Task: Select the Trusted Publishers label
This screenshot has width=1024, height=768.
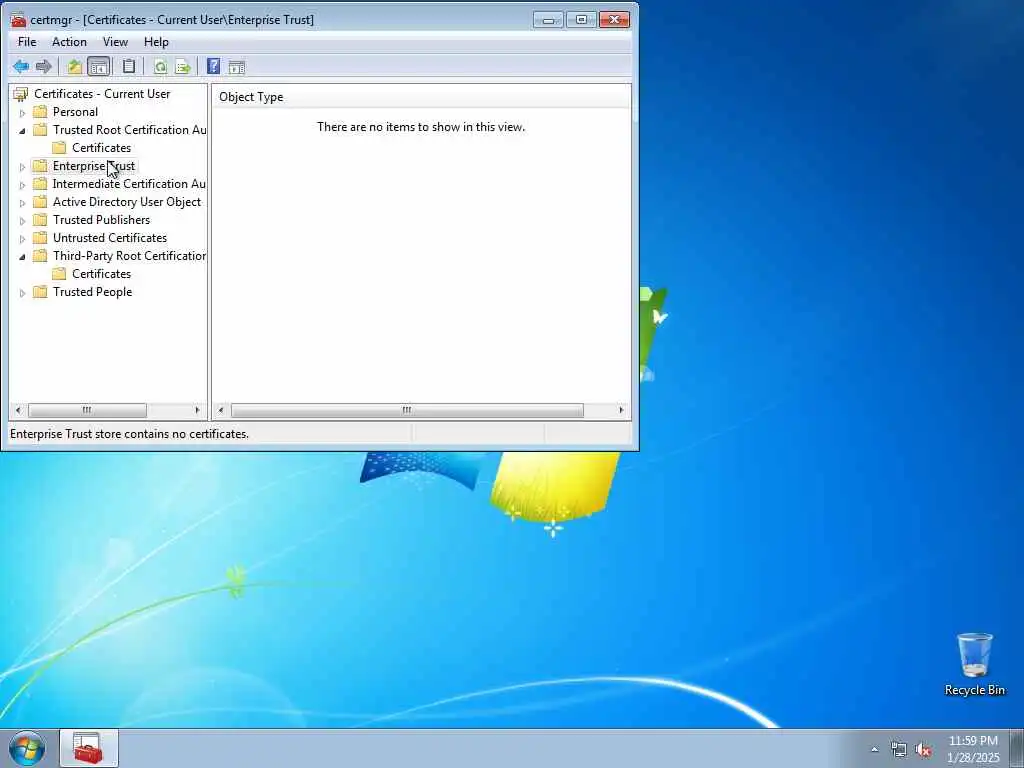Action: pyautogui.click(x=101, y=219)
